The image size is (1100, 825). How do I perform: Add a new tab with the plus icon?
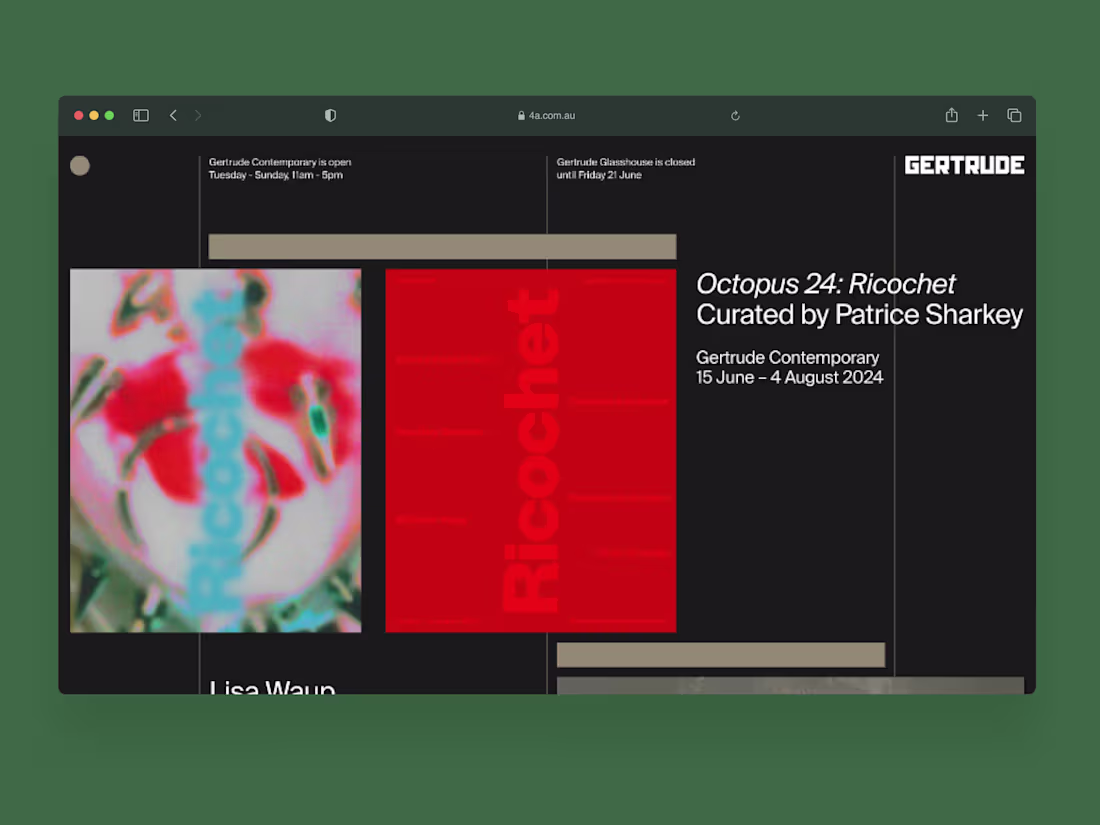[983, 115]
